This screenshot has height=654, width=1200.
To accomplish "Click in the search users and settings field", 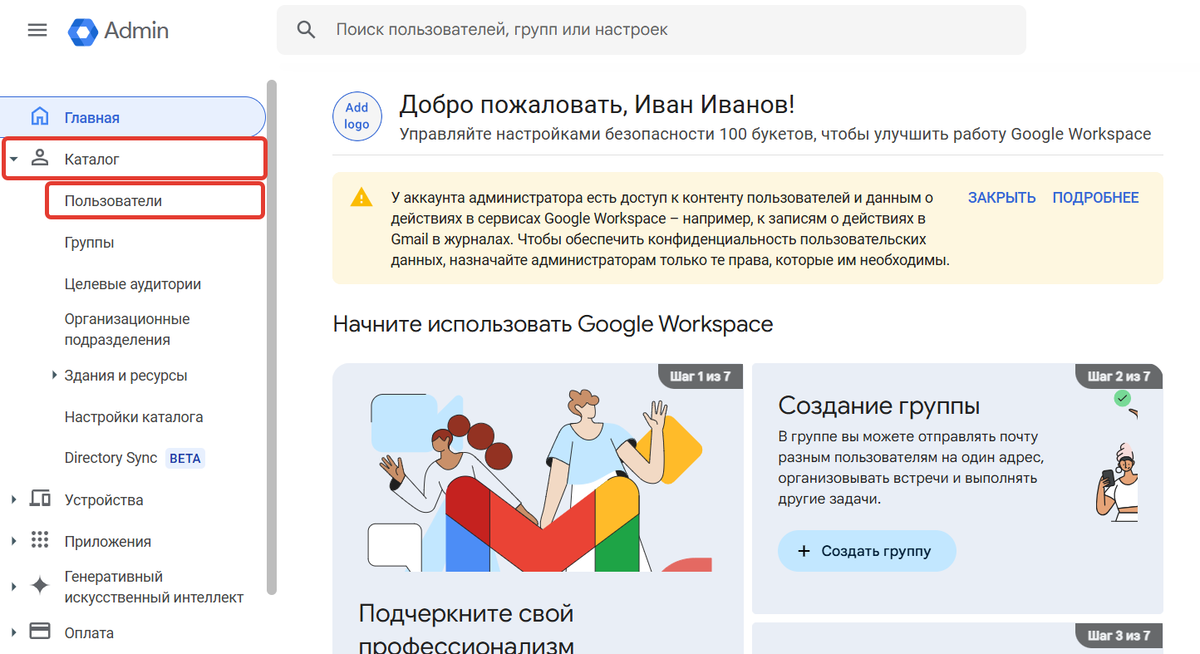I will point(651,30).
